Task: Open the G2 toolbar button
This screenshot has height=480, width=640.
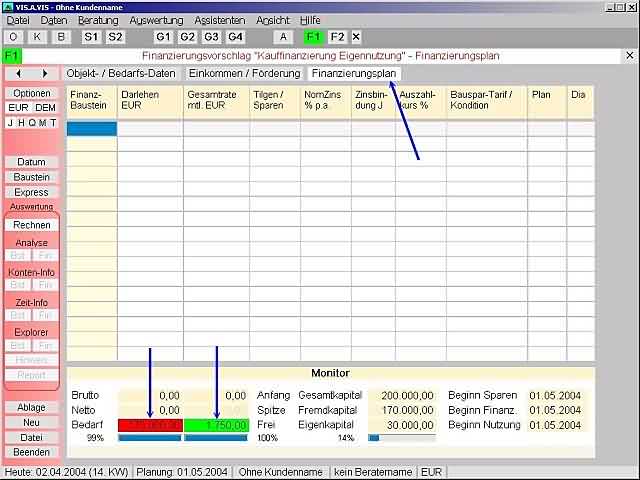Action: [187, 37]
